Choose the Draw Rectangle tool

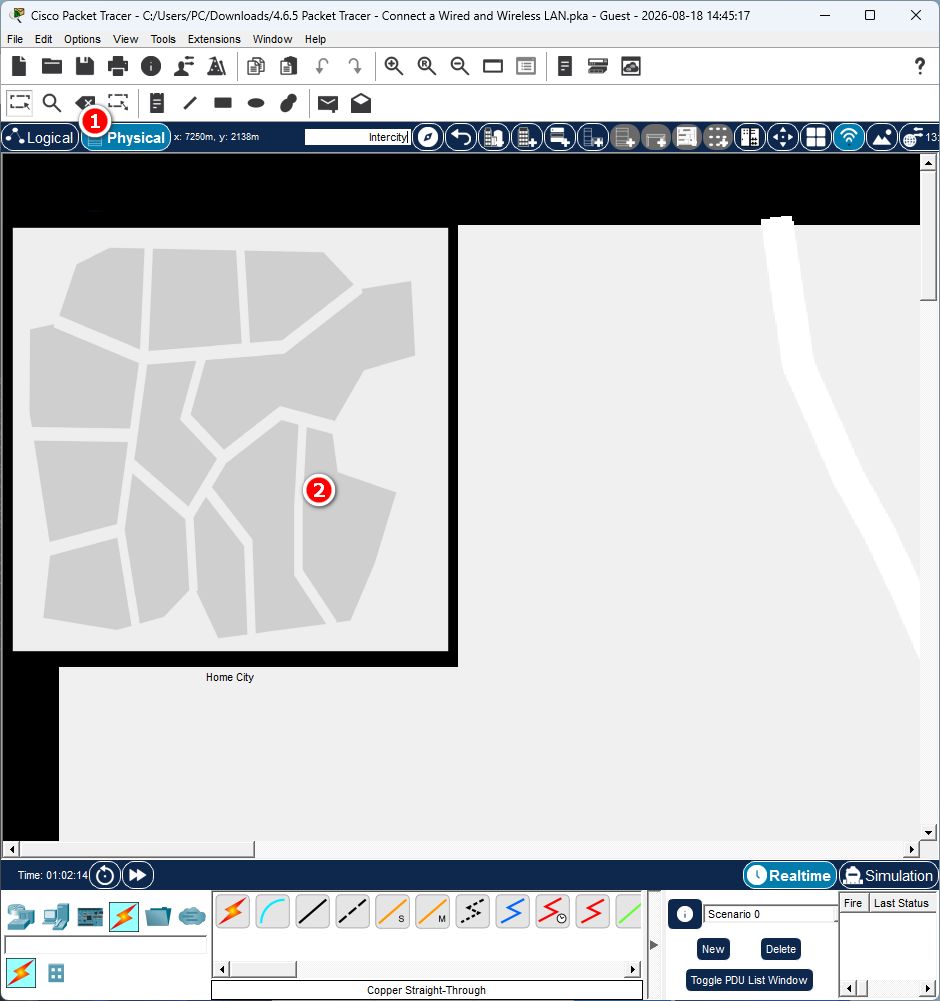(x=223, y=103)
